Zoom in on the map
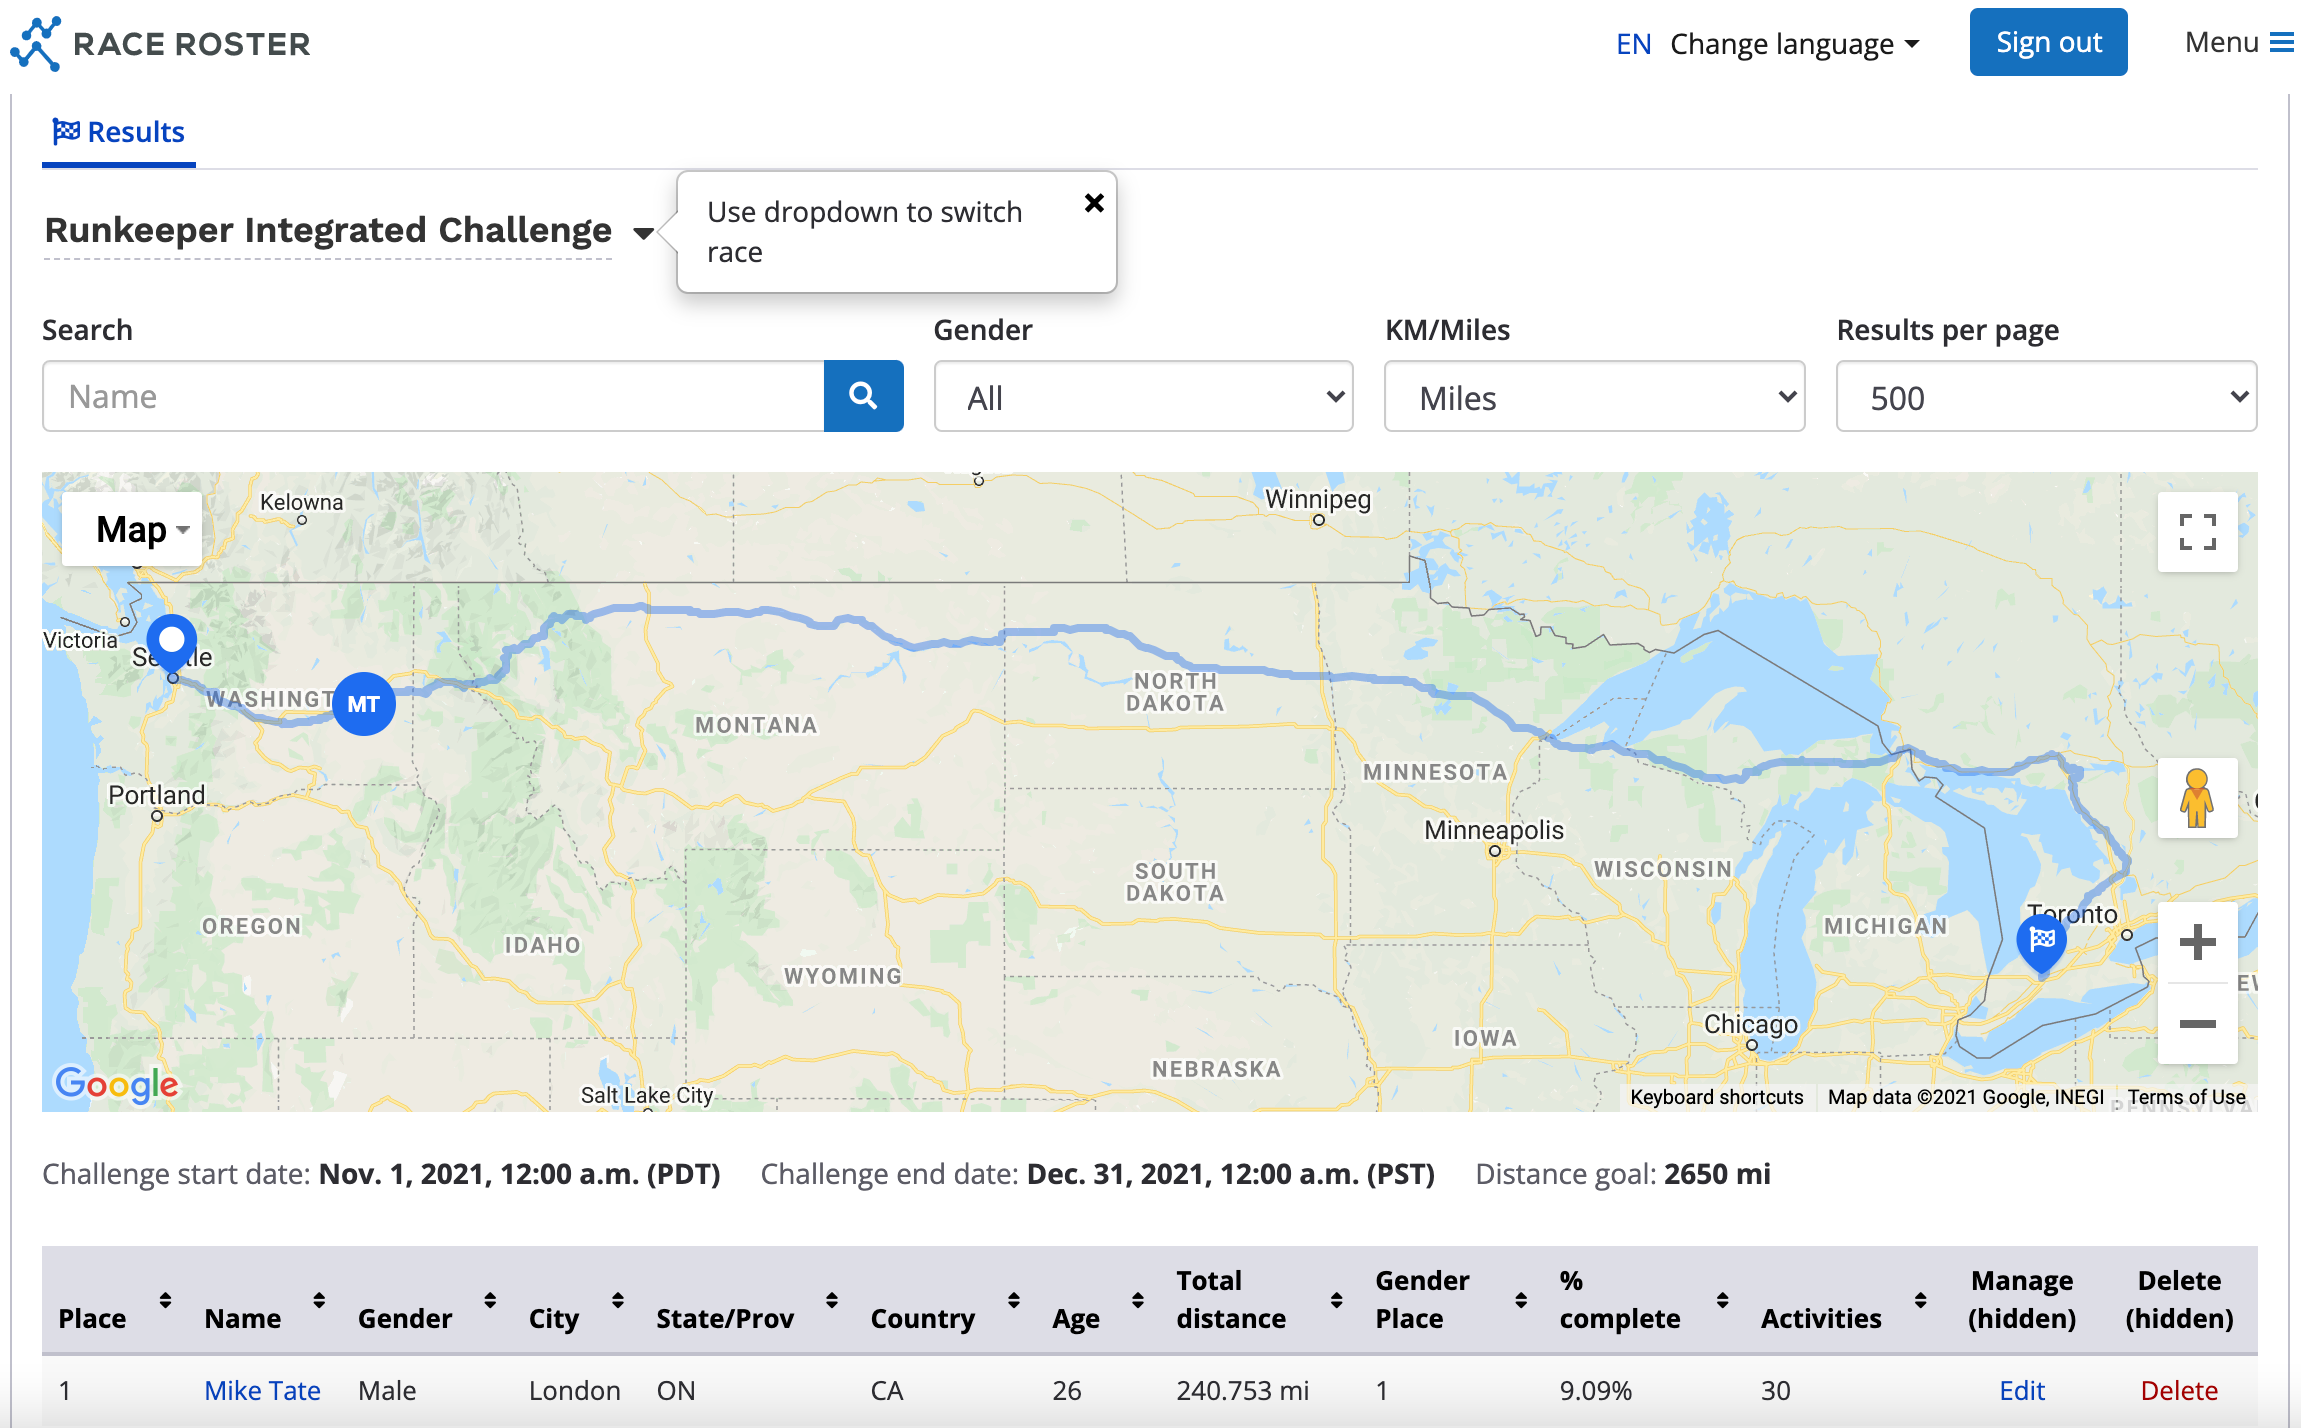This screenshot has width=2301, height=1428. pos(2197,942)
